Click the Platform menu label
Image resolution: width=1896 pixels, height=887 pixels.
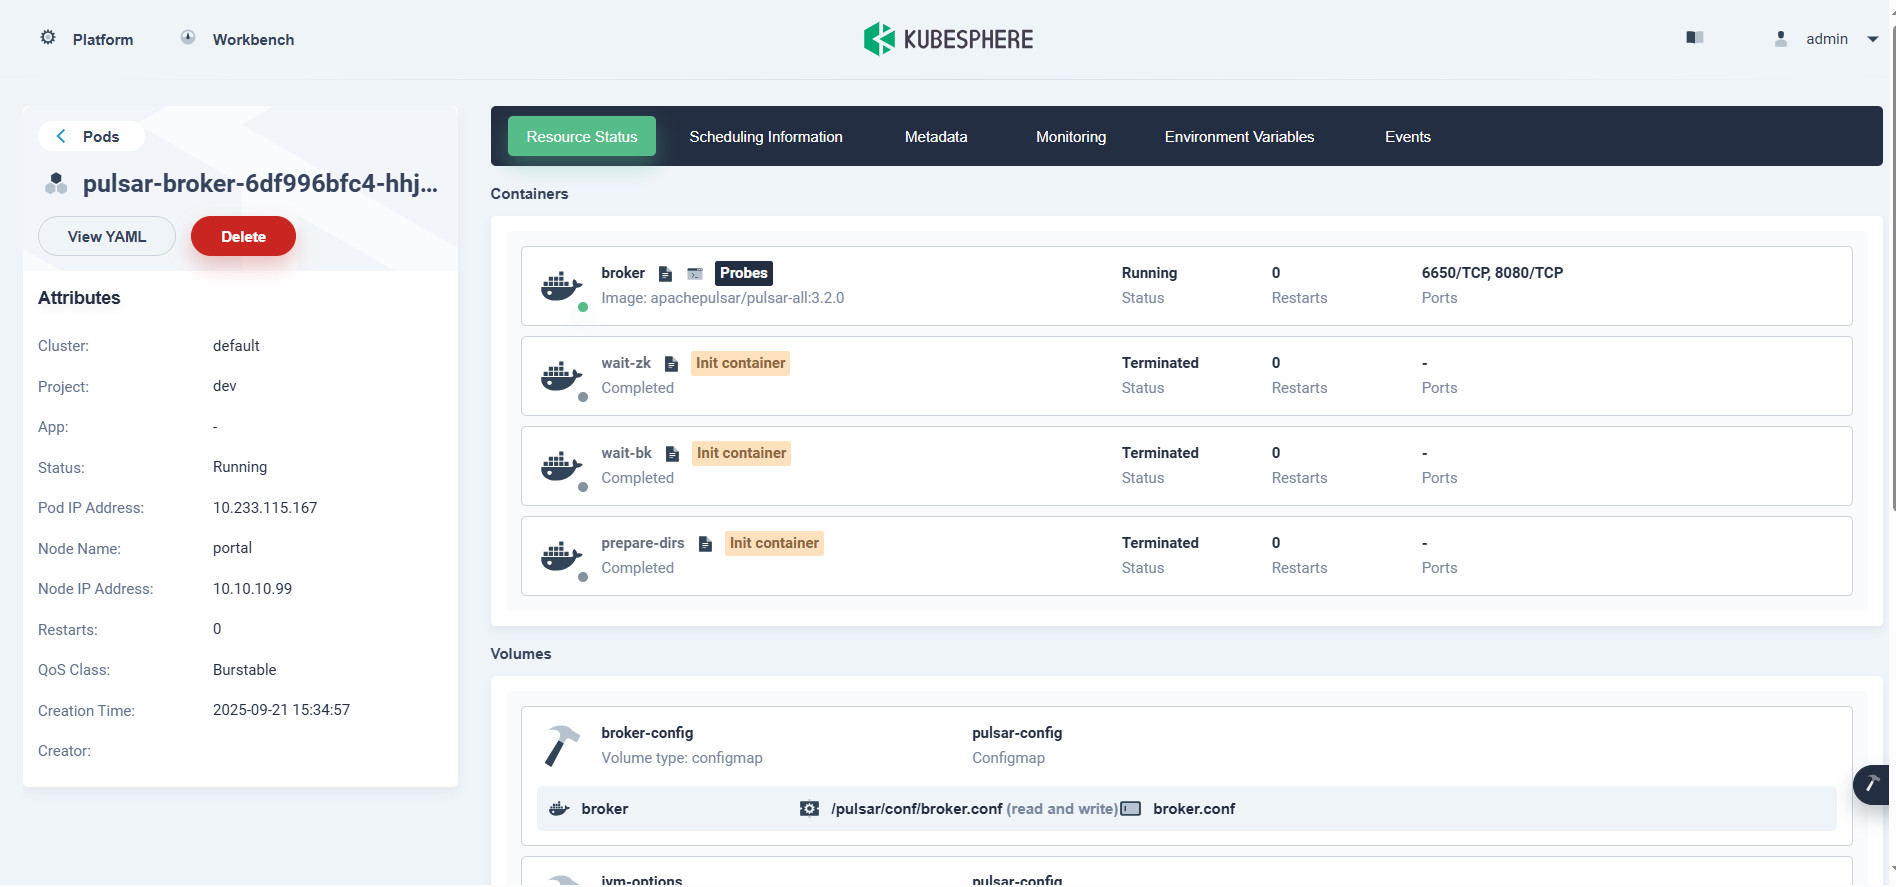click(x=103, y=39)
